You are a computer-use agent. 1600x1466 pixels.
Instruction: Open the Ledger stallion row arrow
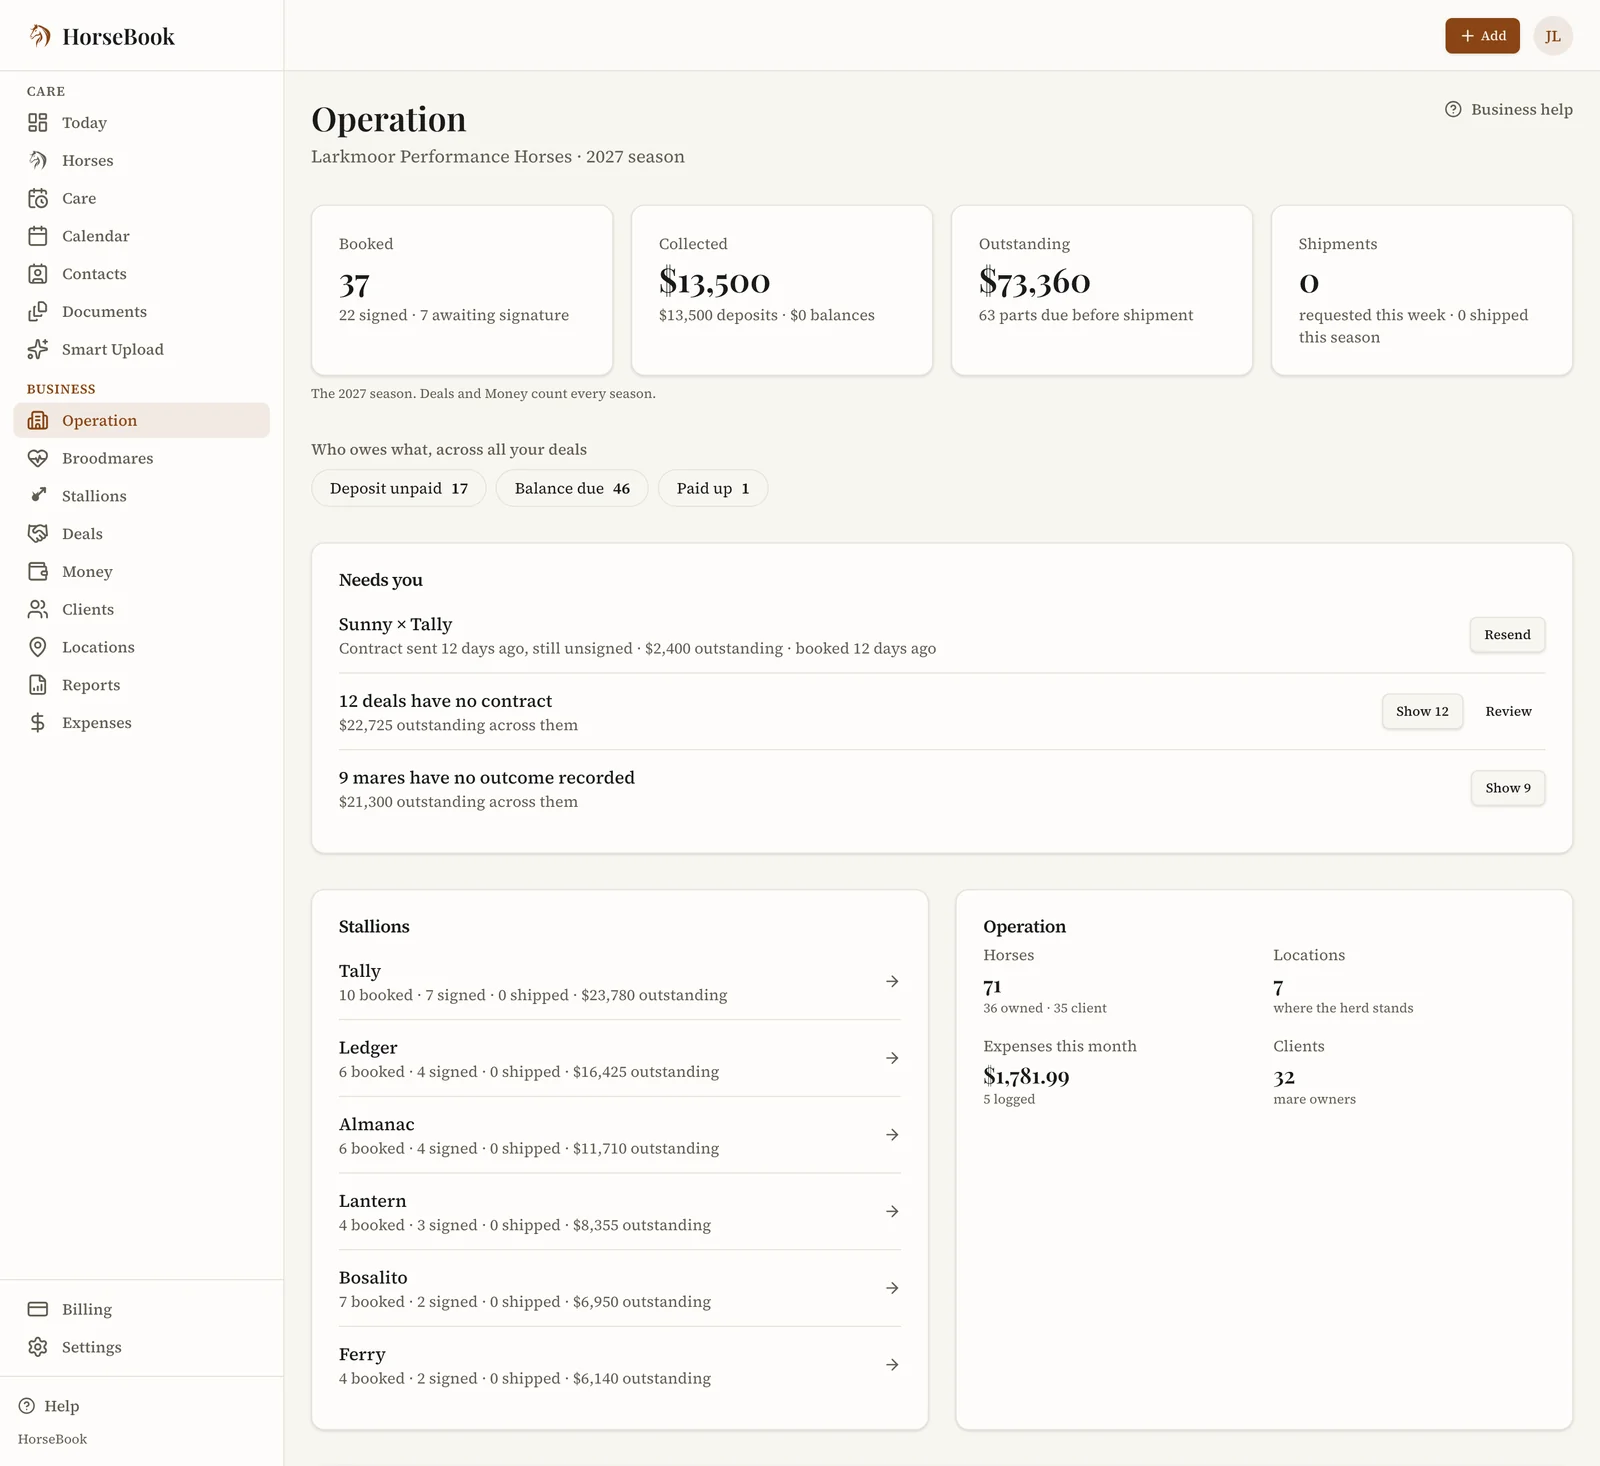892,1058
